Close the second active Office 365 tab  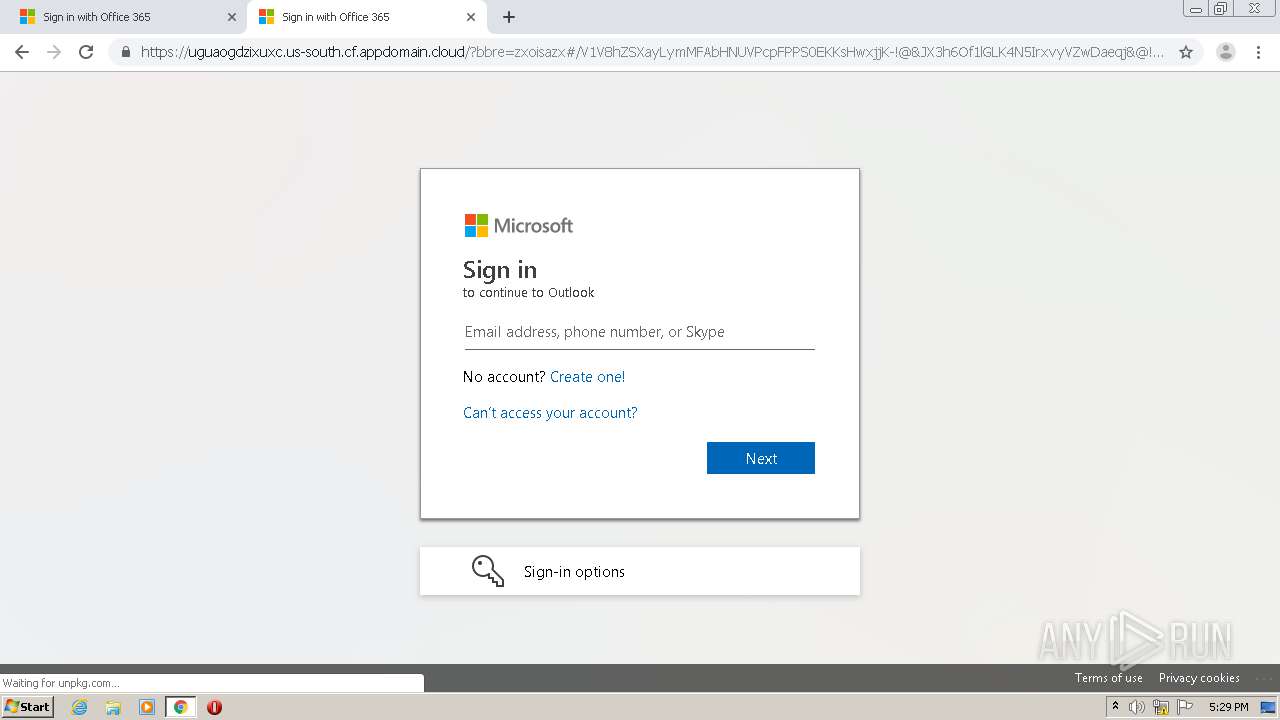coord(471,17)
